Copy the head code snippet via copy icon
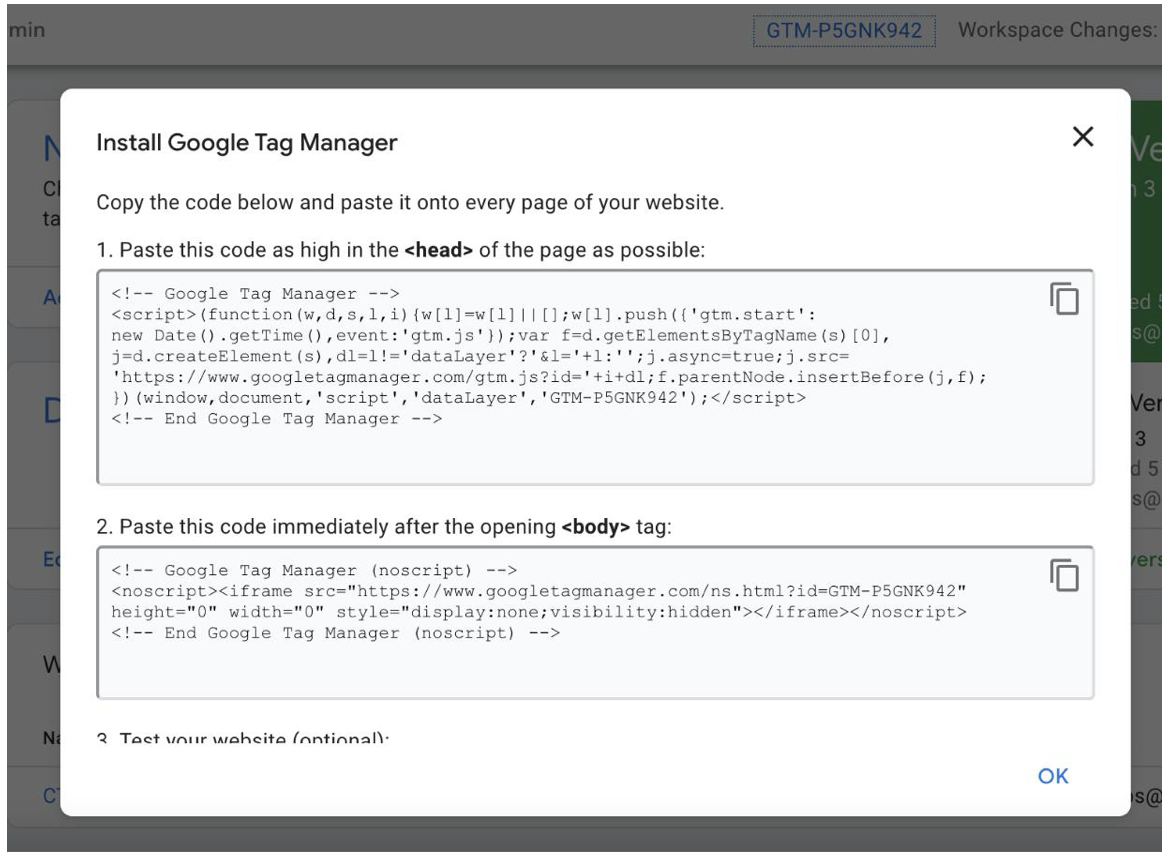The height and width of the screenshot is (856, 1168). coord(1064,299)
